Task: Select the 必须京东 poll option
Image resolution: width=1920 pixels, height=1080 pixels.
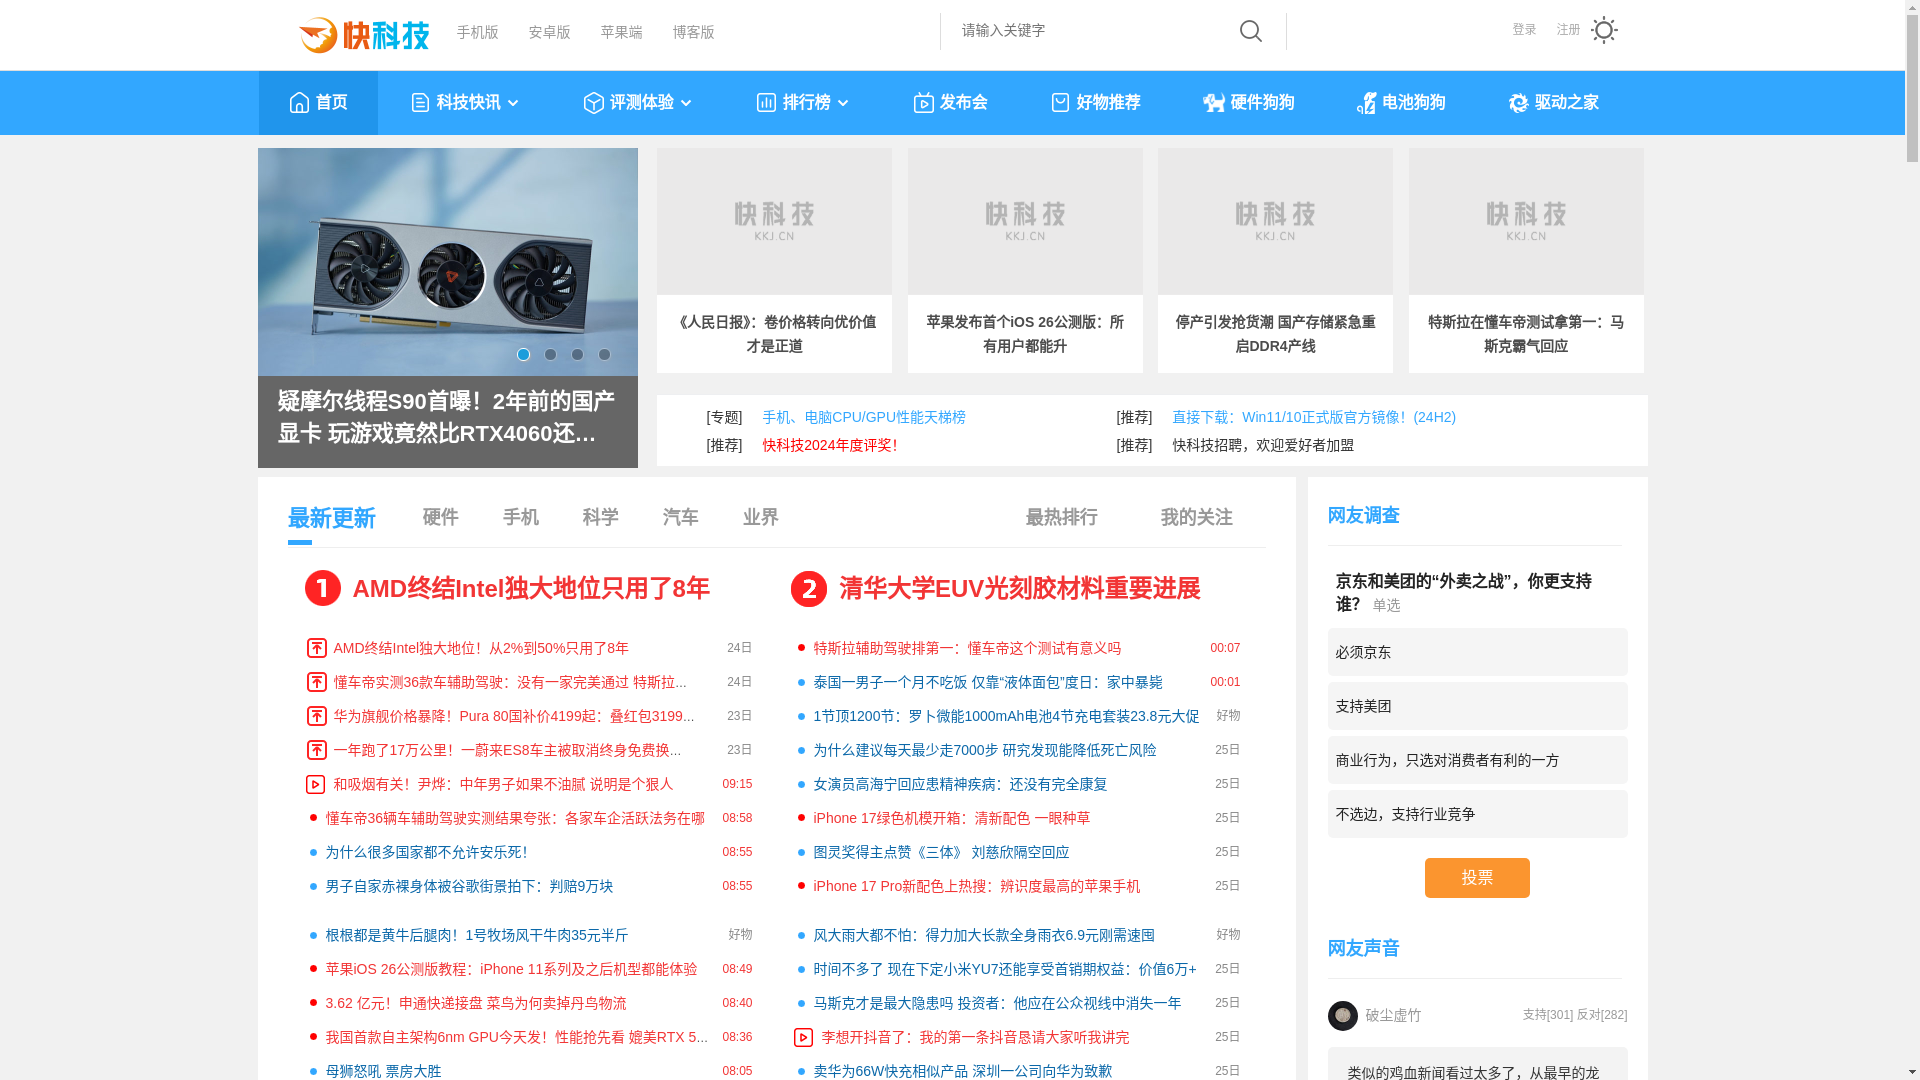Action: [1477, 652]
